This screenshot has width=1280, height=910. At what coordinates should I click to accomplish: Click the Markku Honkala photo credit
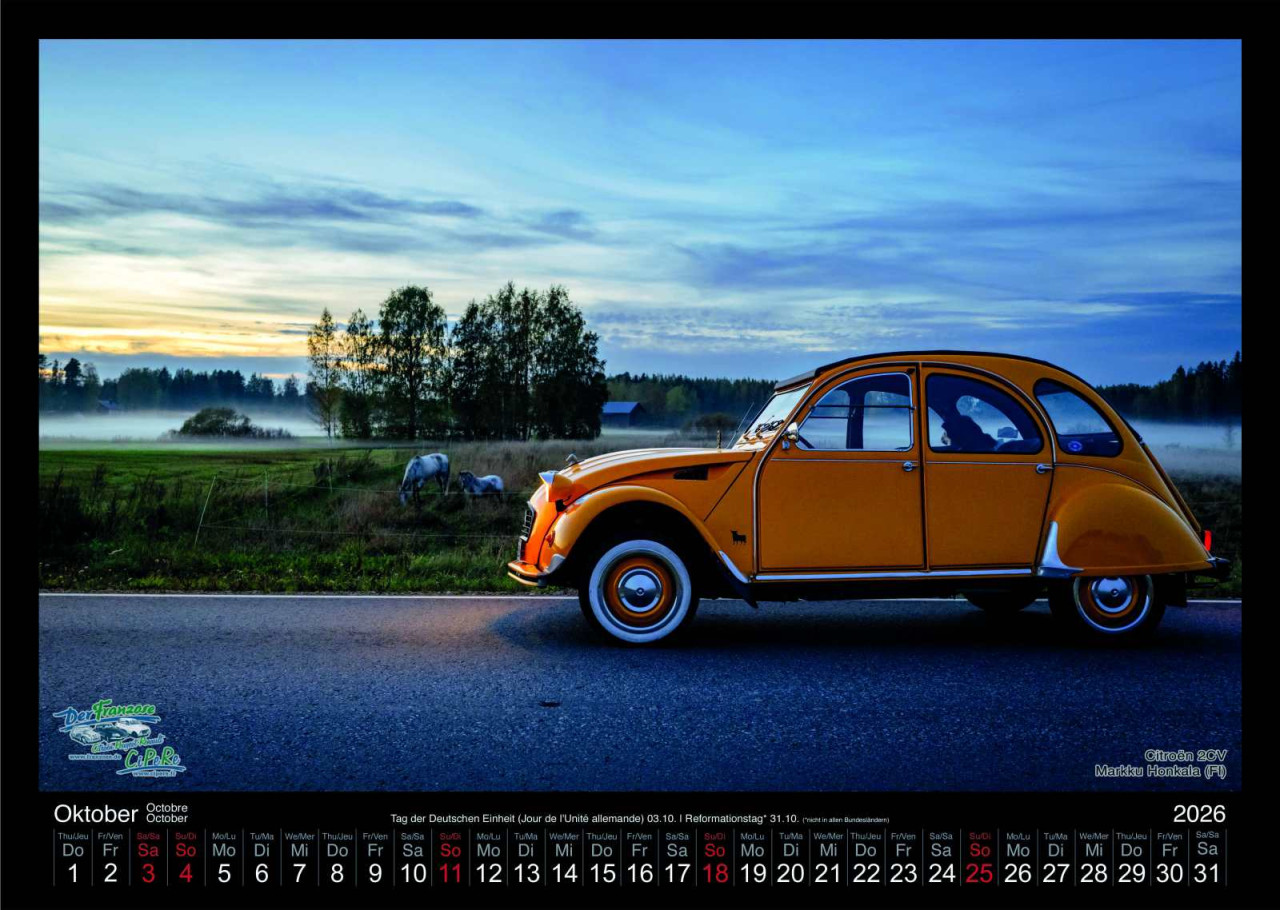(x=1160, y=771)
